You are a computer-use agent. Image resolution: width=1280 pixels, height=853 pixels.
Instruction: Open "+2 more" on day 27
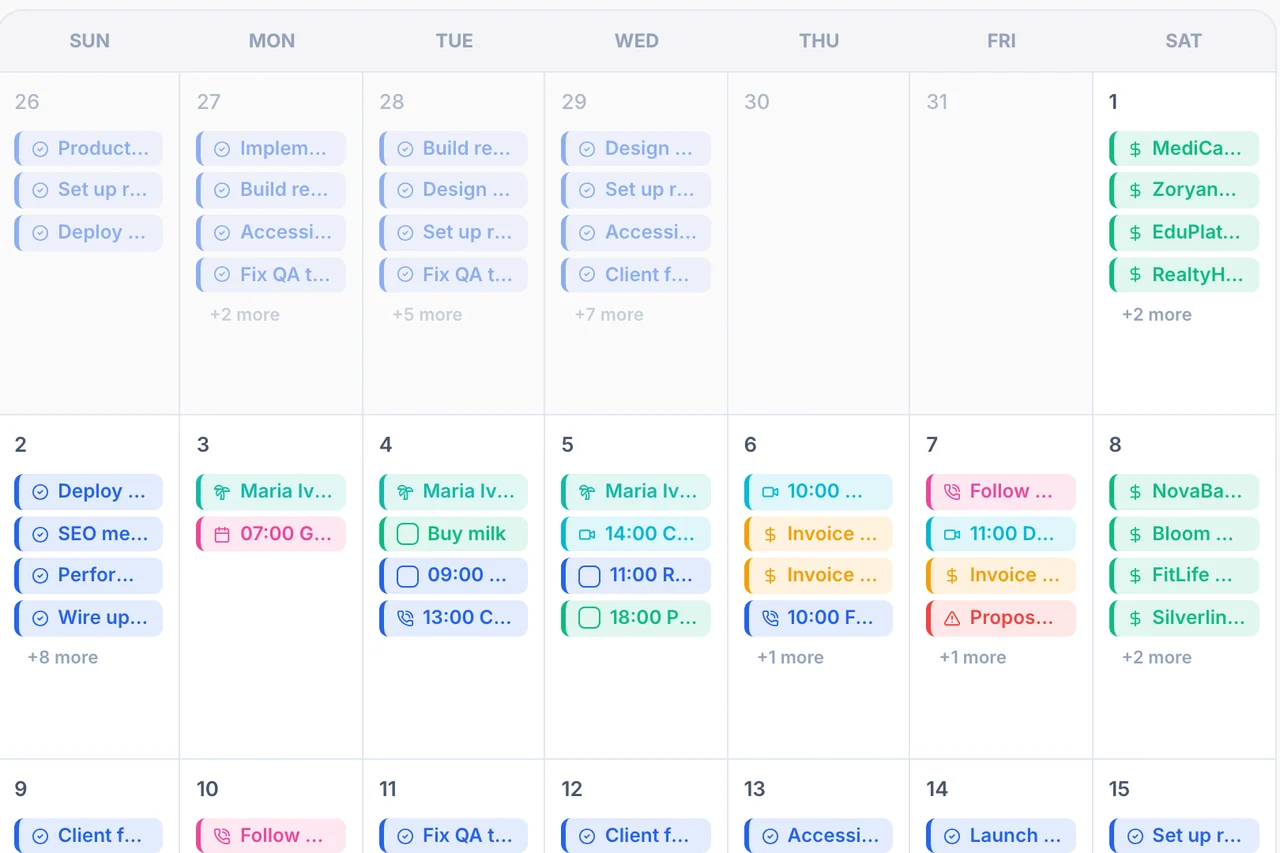tap(245, 315)
